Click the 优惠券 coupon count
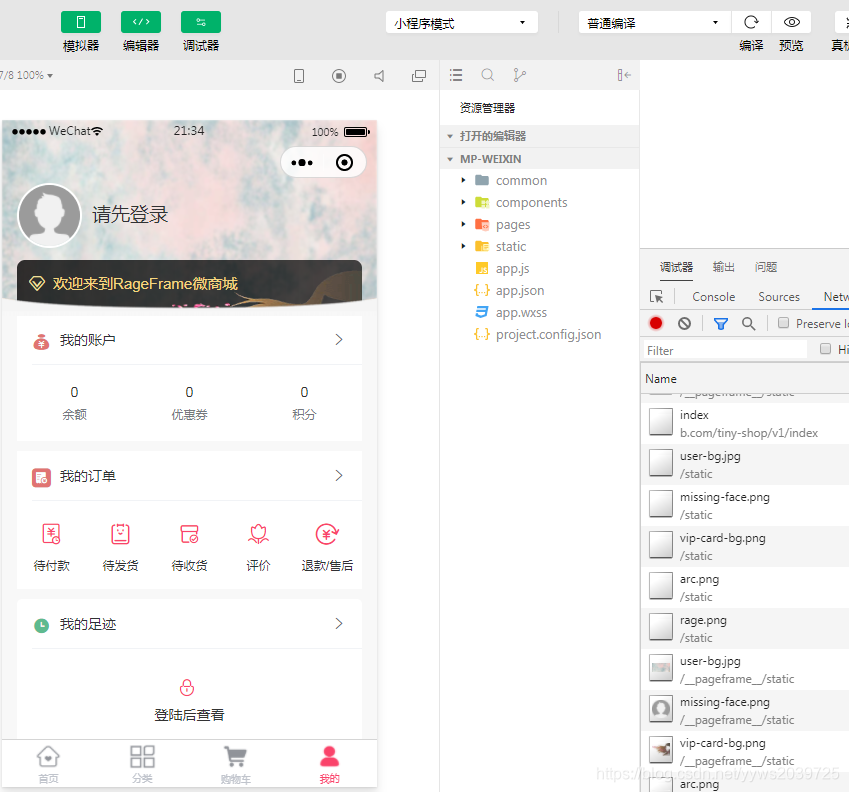Viewport: 849px width, 792px height. 190,403
